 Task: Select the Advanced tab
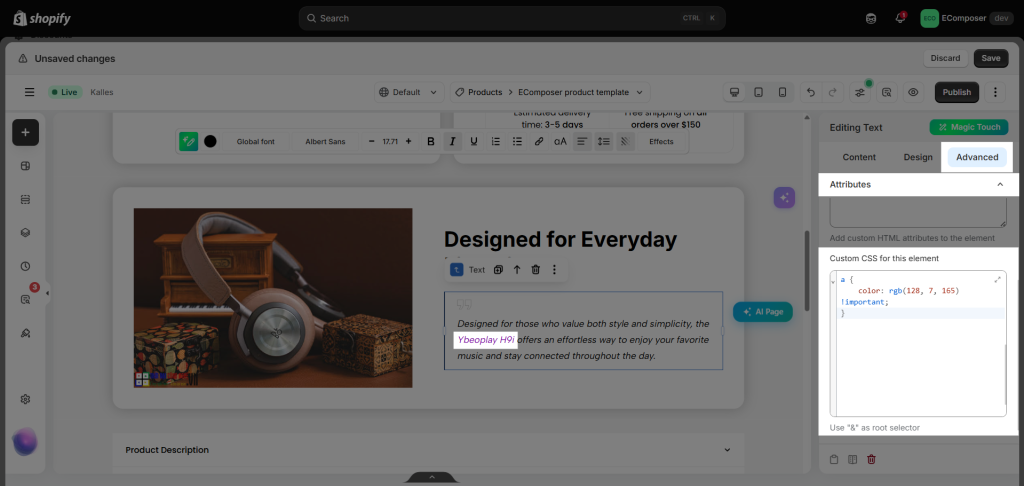click(977, 157)
